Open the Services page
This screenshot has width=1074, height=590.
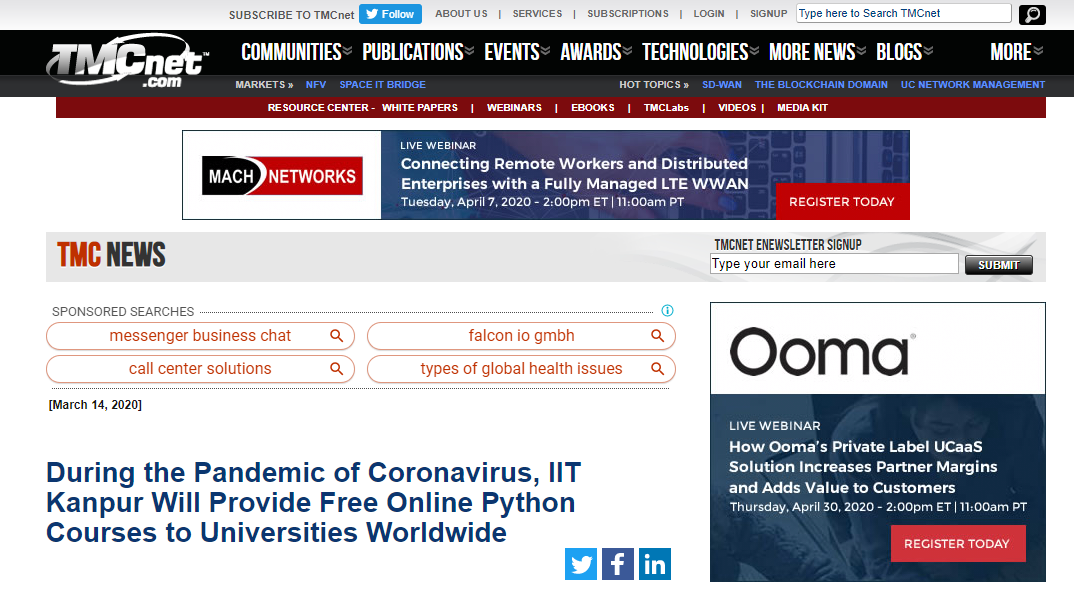[537, 14]
